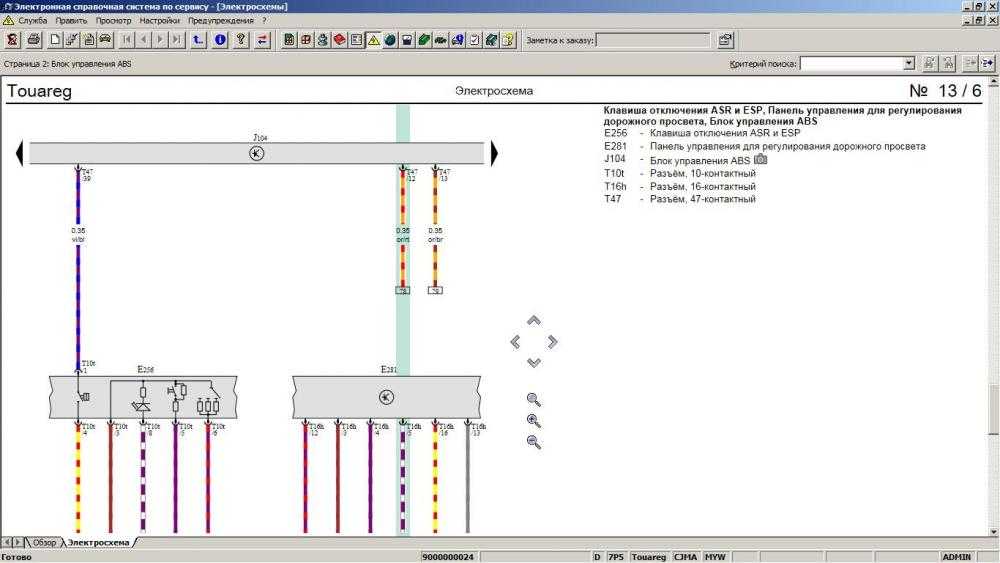Click the question mark help icon

pyautogui.click(x=241, y=40)
